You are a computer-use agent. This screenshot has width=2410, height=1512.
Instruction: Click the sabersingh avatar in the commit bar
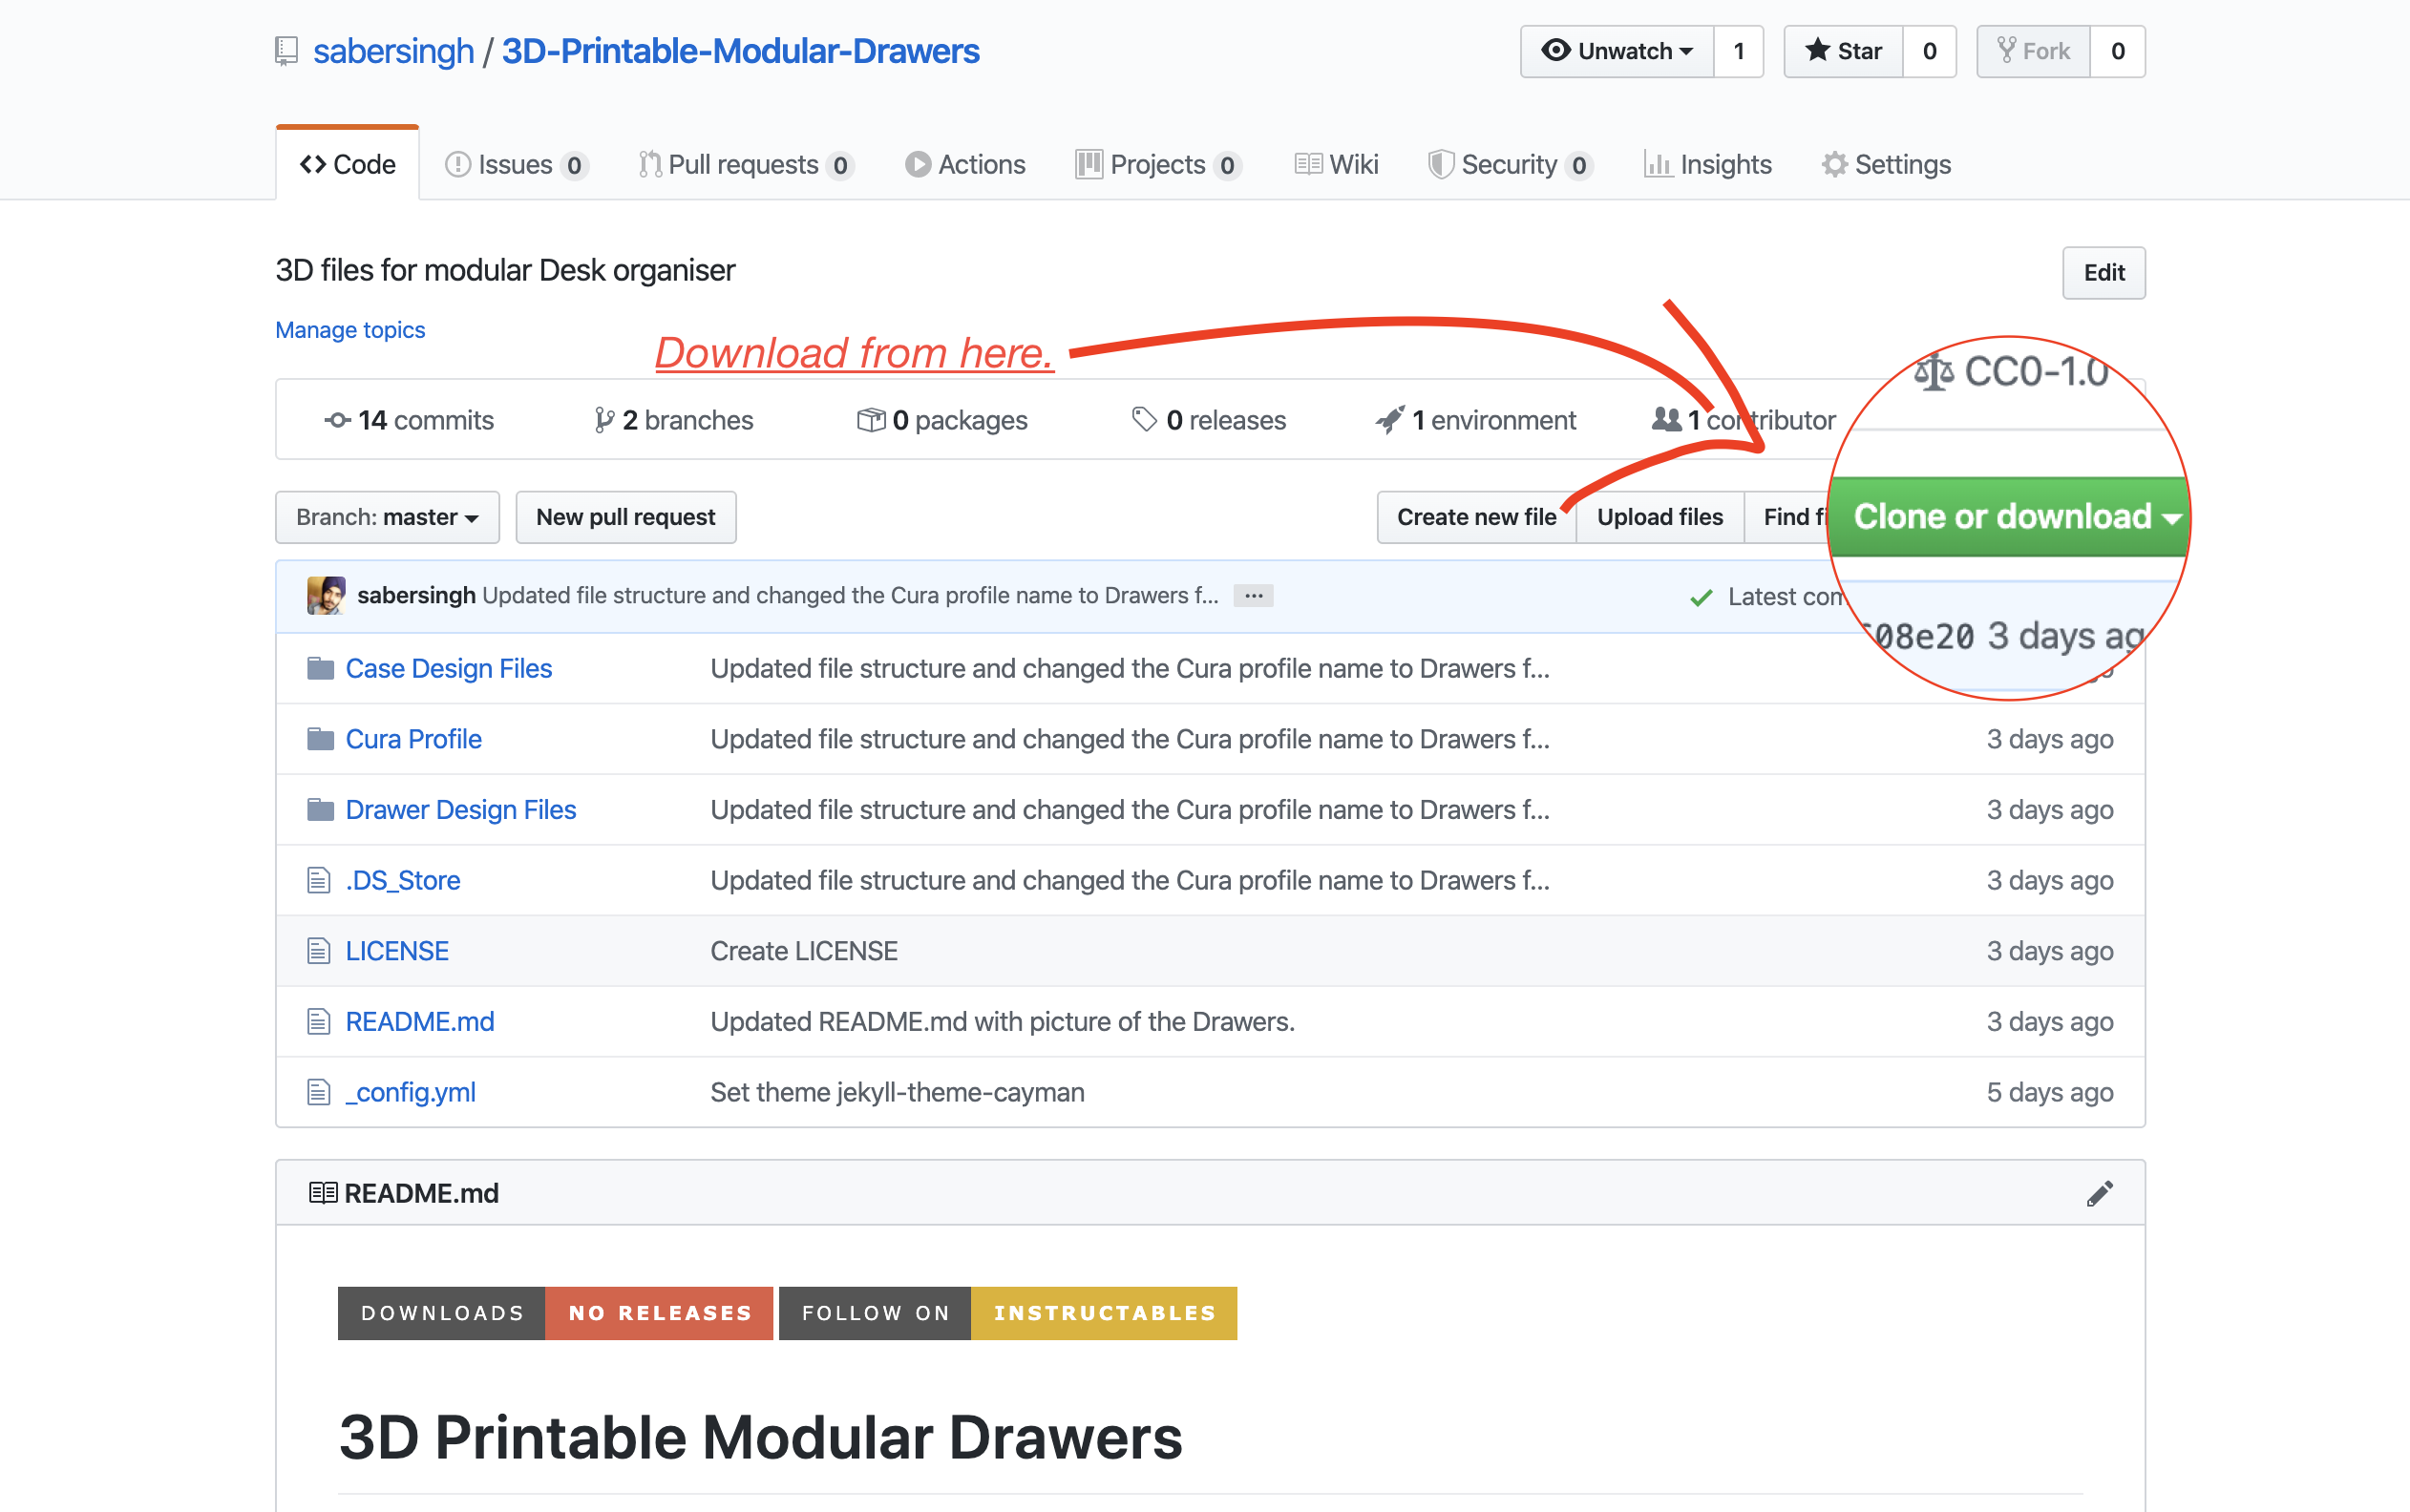[326, 595]
